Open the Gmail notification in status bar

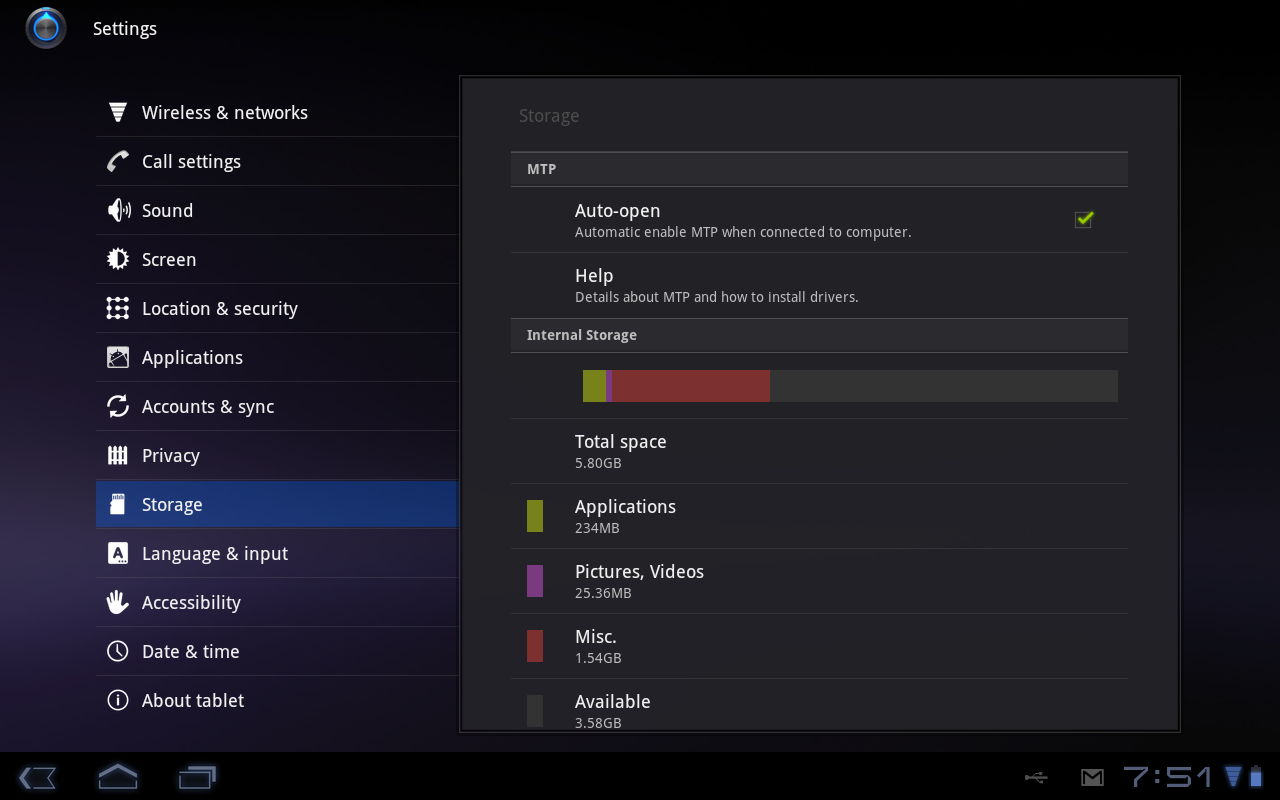pos(1092,777)
